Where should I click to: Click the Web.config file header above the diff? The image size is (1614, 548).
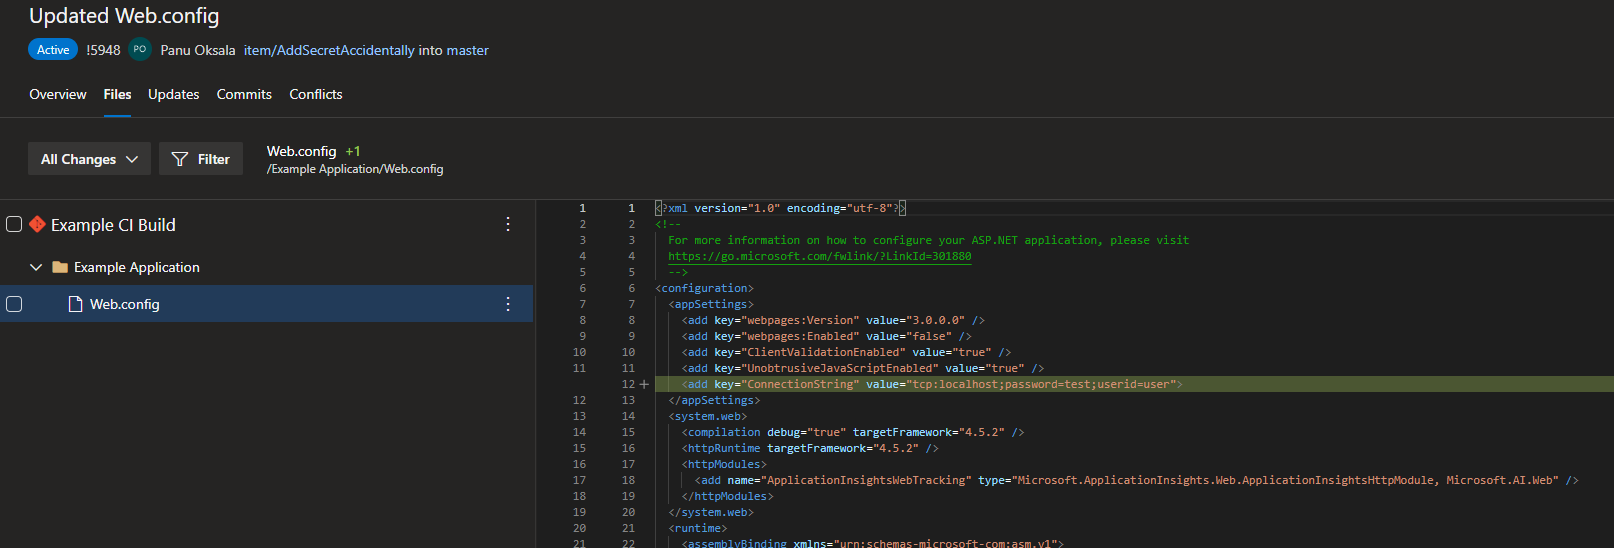301,151
